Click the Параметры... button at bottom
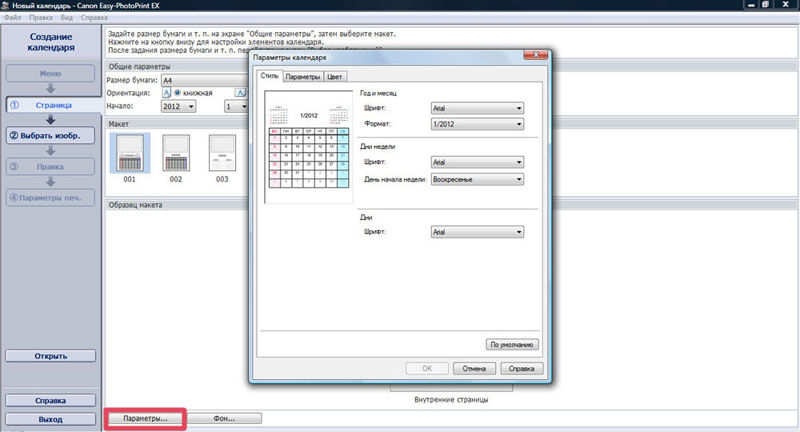800x432 pixels. pos(145,418)
